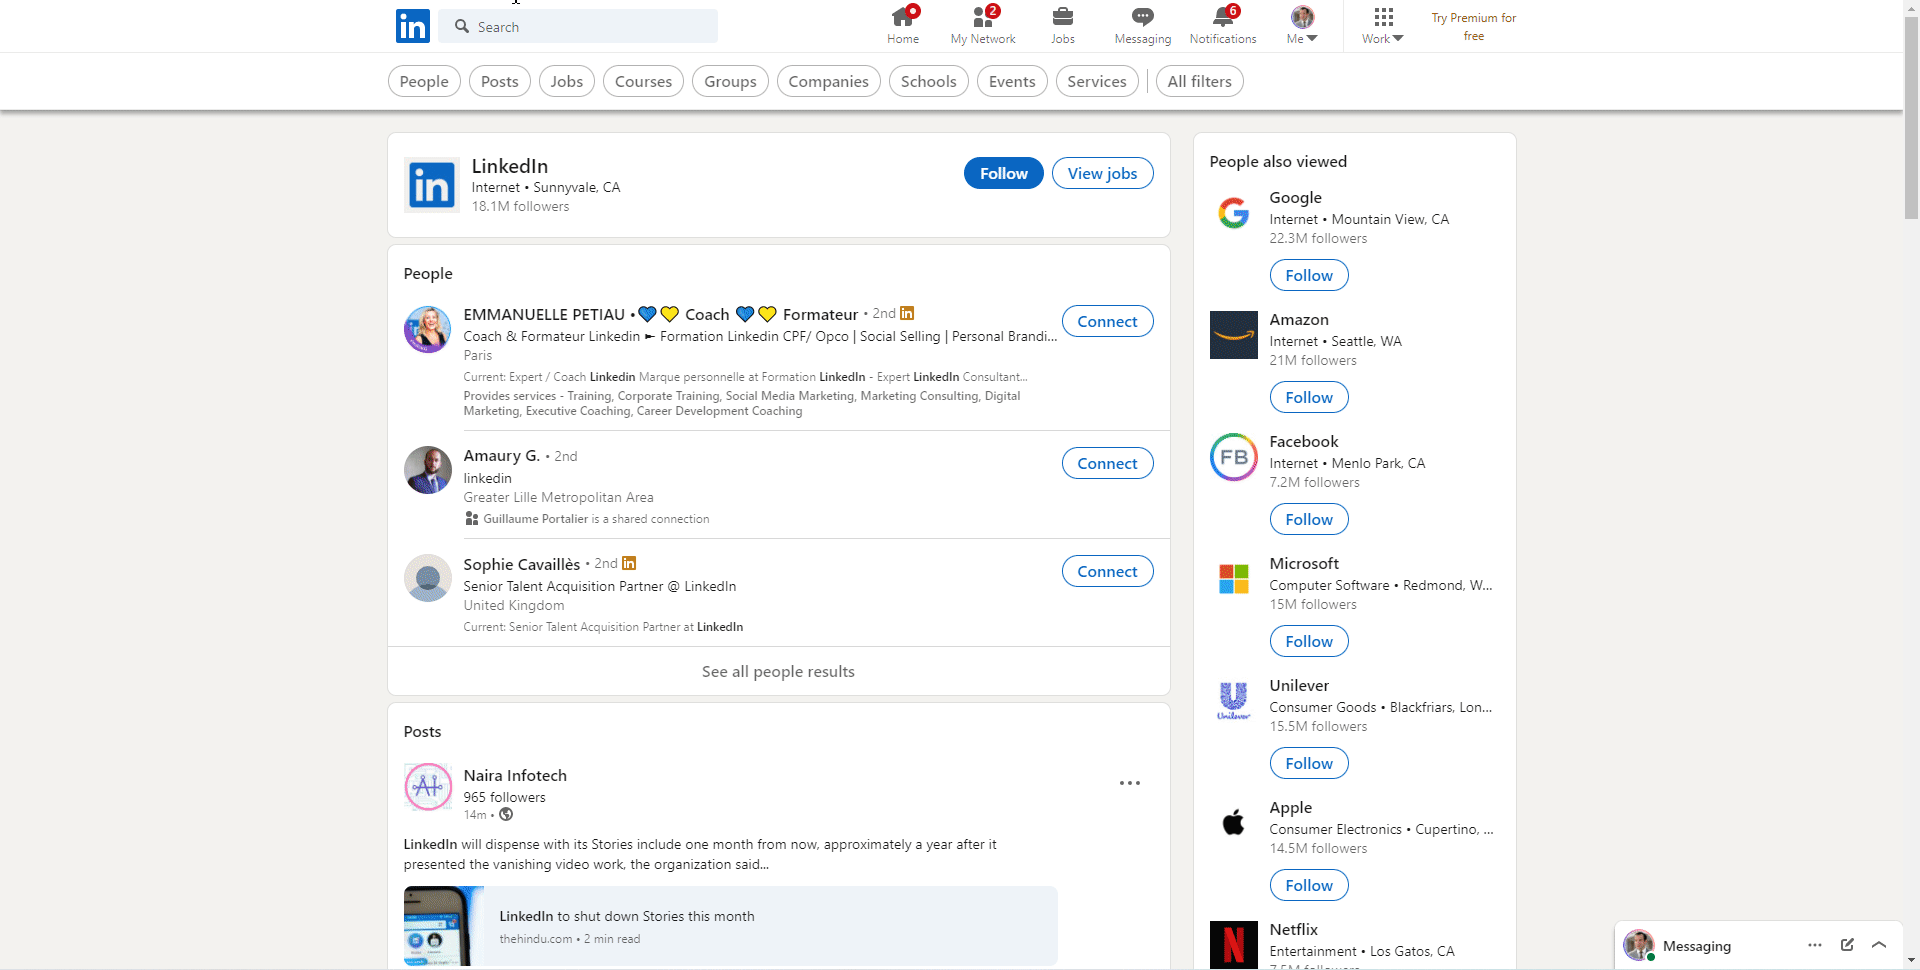The image size is (1920, 970).
Task: Open Sophie Cavaillès's profile name link
Action: click(522, 564)
